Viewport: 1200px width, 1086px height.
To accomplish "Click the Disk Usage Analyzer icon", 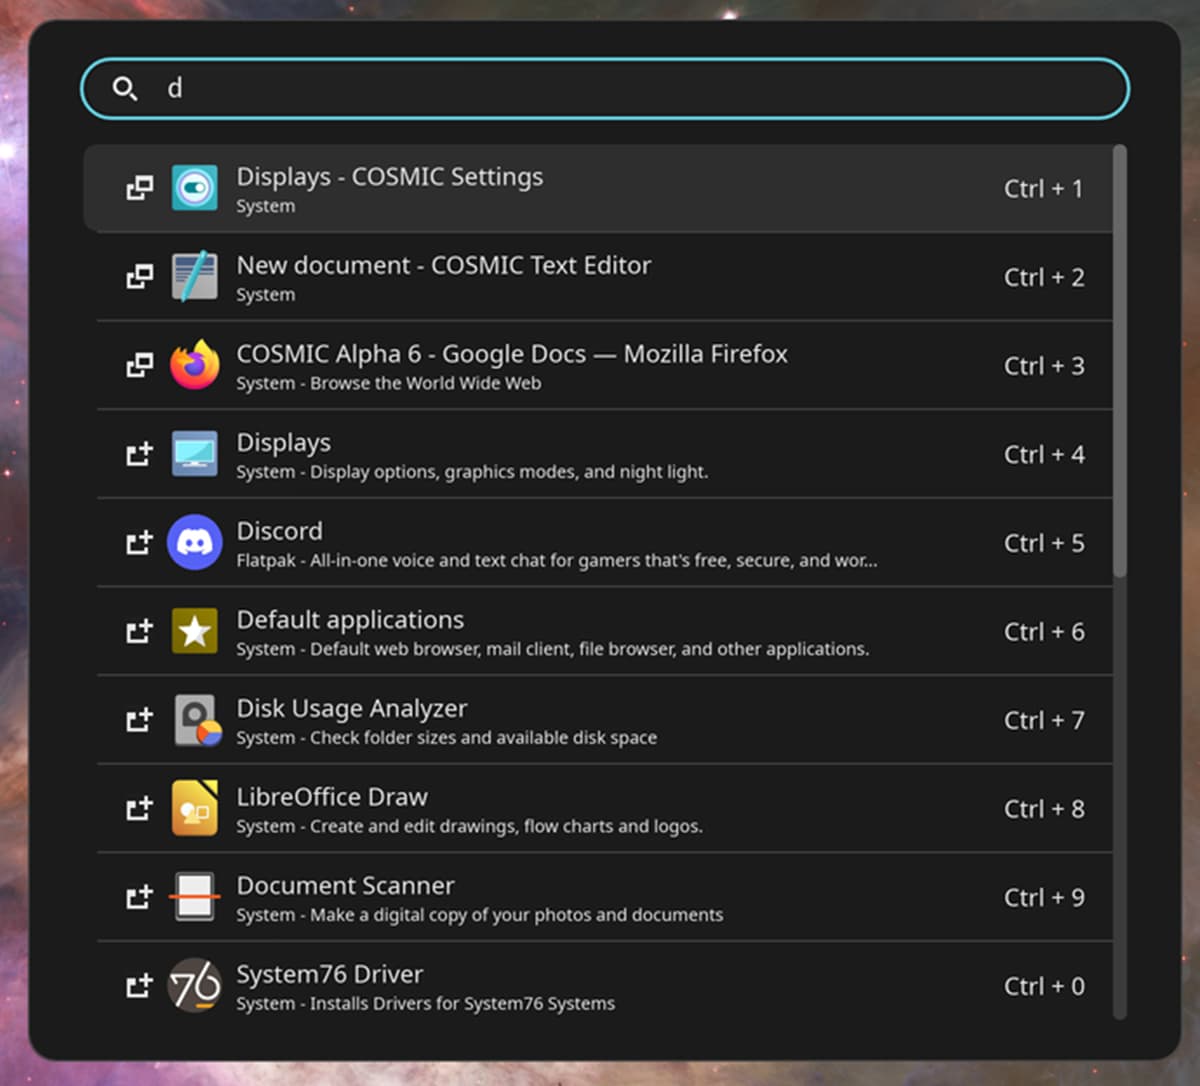I will tap(196, 720).
